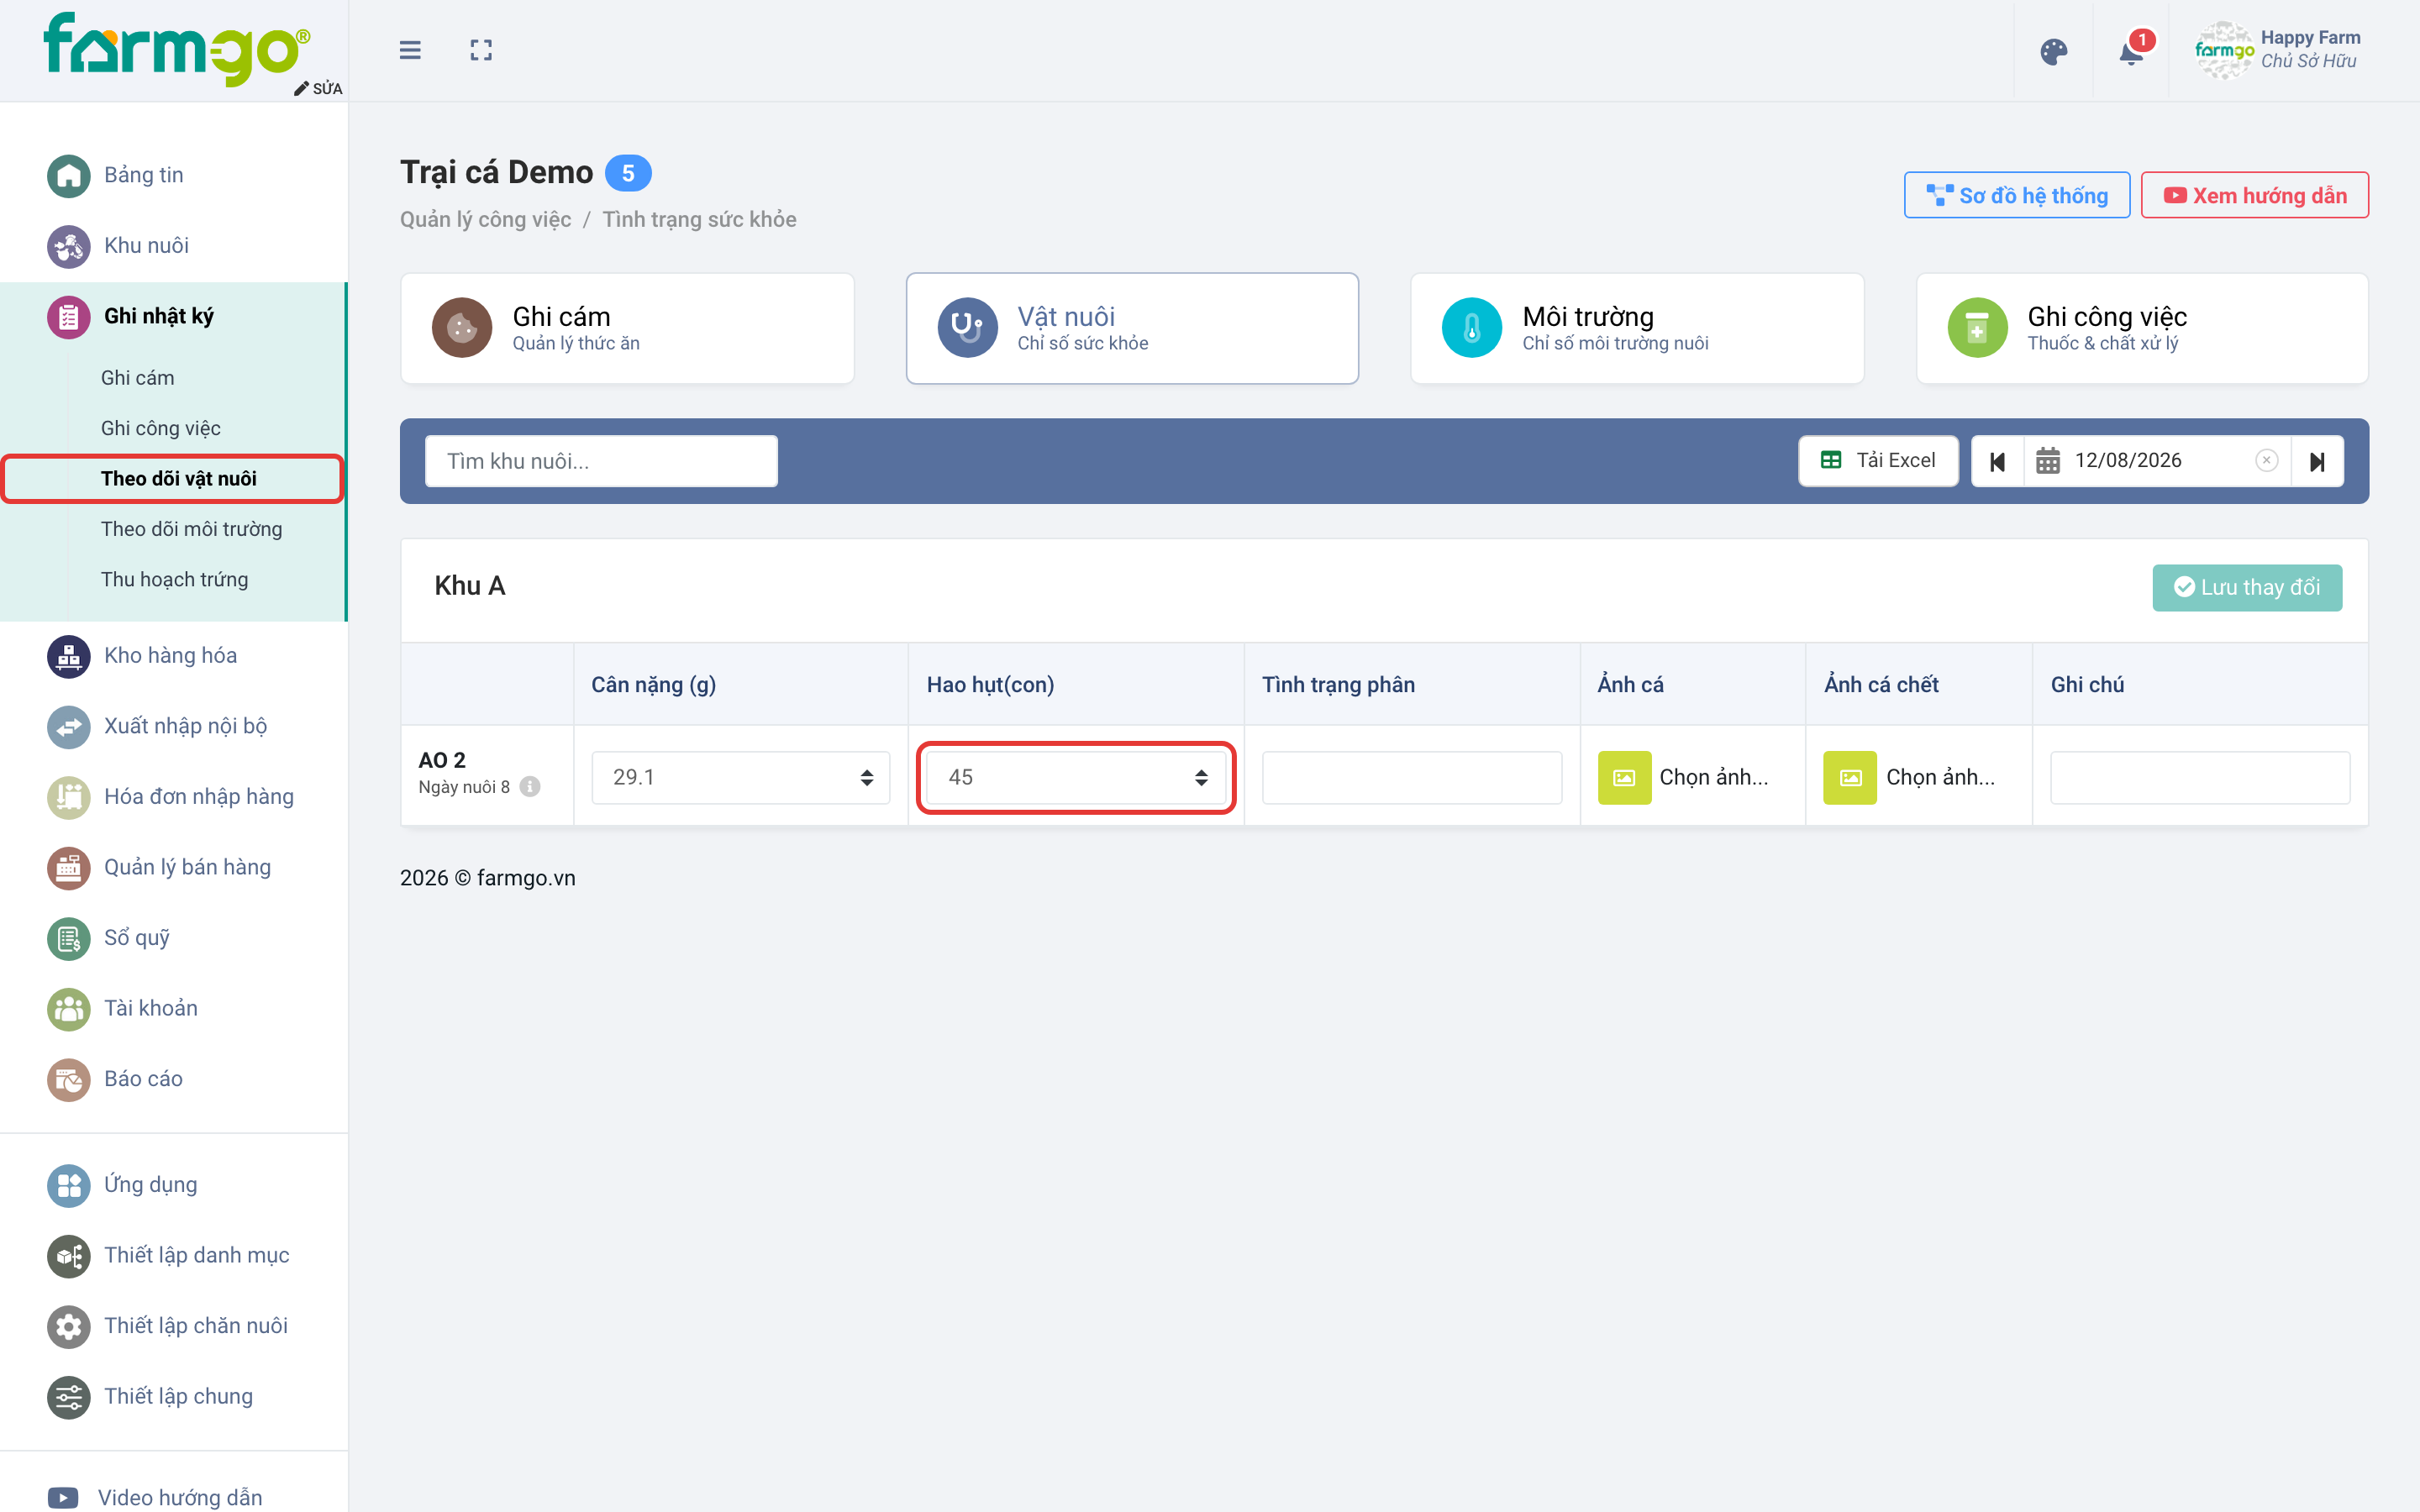Click Sơ đồ hệ thống button
Viewport: 2420px width, 1512px height.
[x=2016, y=195]
